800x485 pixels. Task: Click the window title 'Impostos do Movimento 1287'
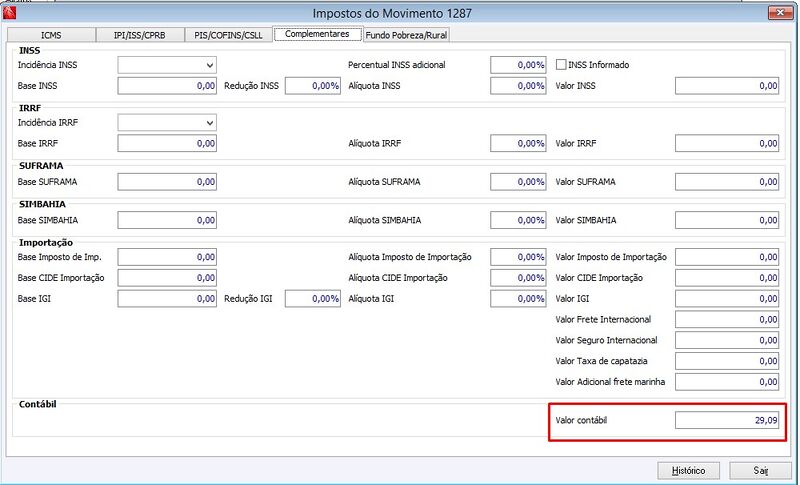pyautogui.click(x=392, y=13)
